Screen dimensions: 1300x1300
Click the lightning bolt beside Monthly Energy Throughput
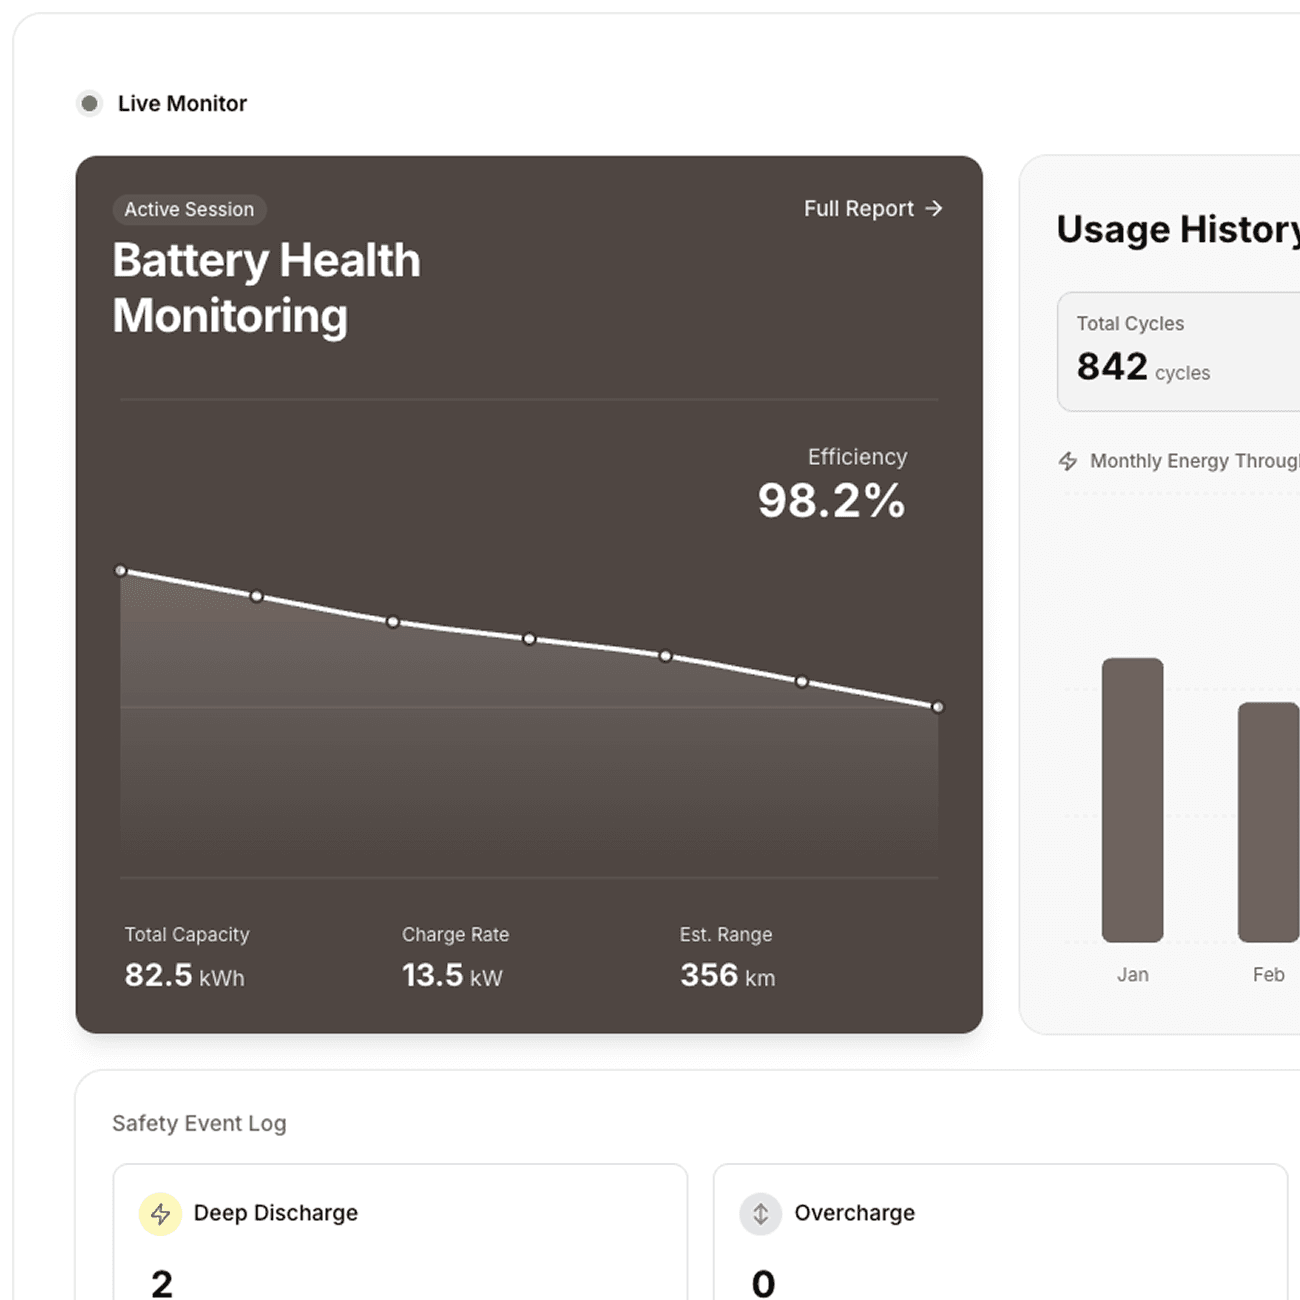click(x=1068, y=461)
